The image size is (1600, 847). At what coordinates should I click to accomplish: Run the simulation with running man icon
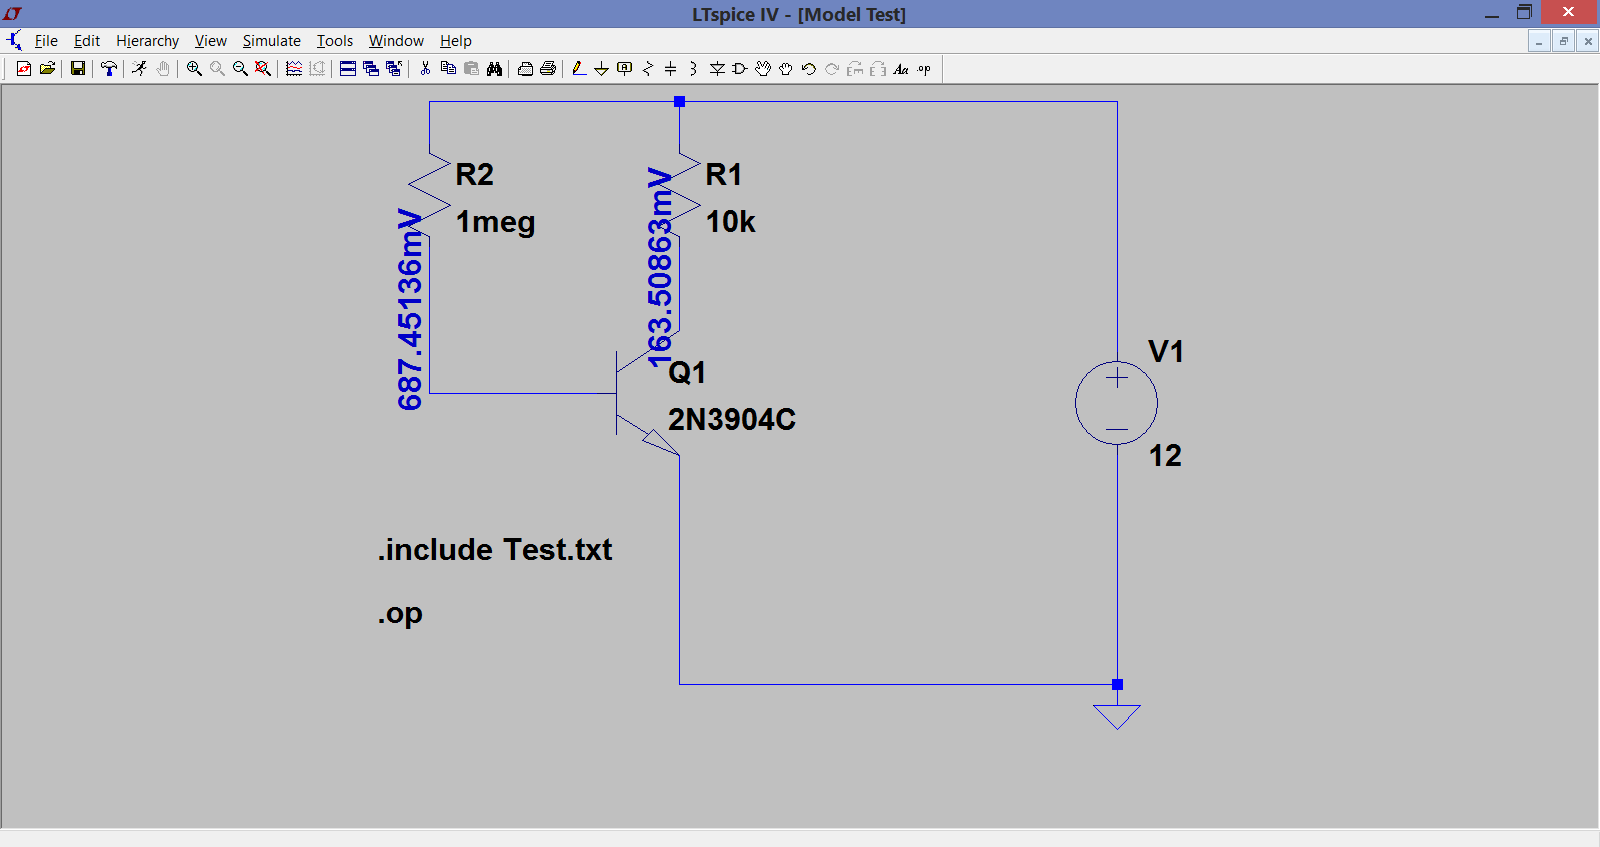139,69
